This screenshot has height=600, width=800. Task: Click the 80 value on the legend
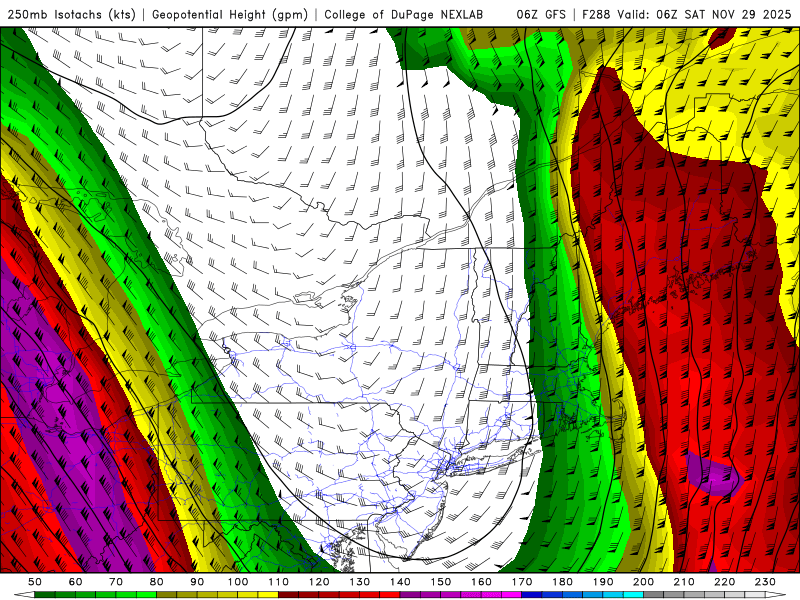pos(157,582)
